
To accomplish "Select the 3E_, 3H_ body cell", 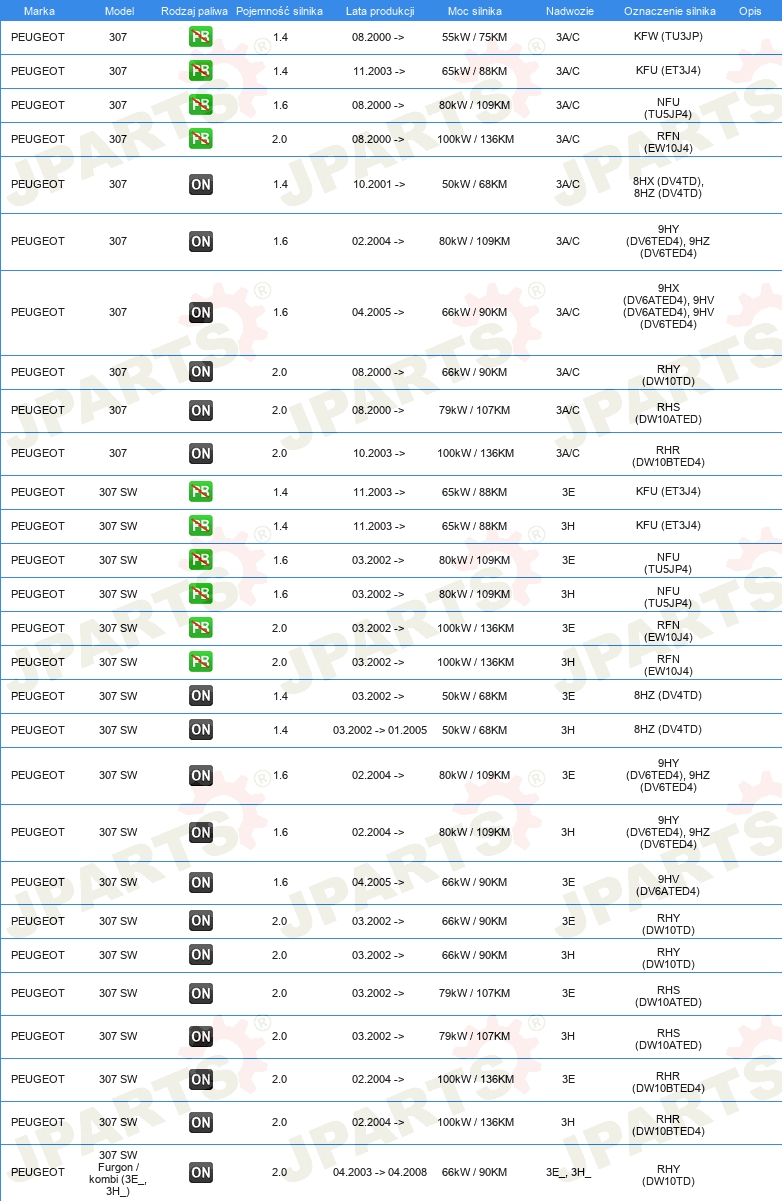I will point(568,1172).
